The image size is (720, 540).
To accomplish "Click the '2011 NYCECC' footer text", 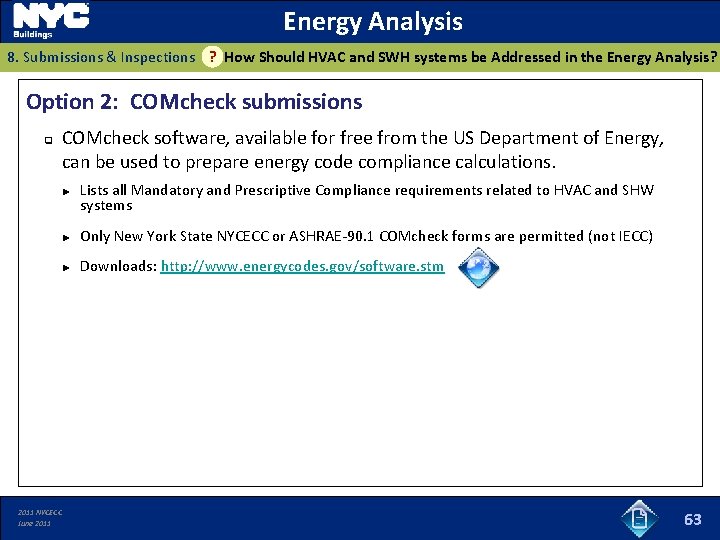I will 40,512.
